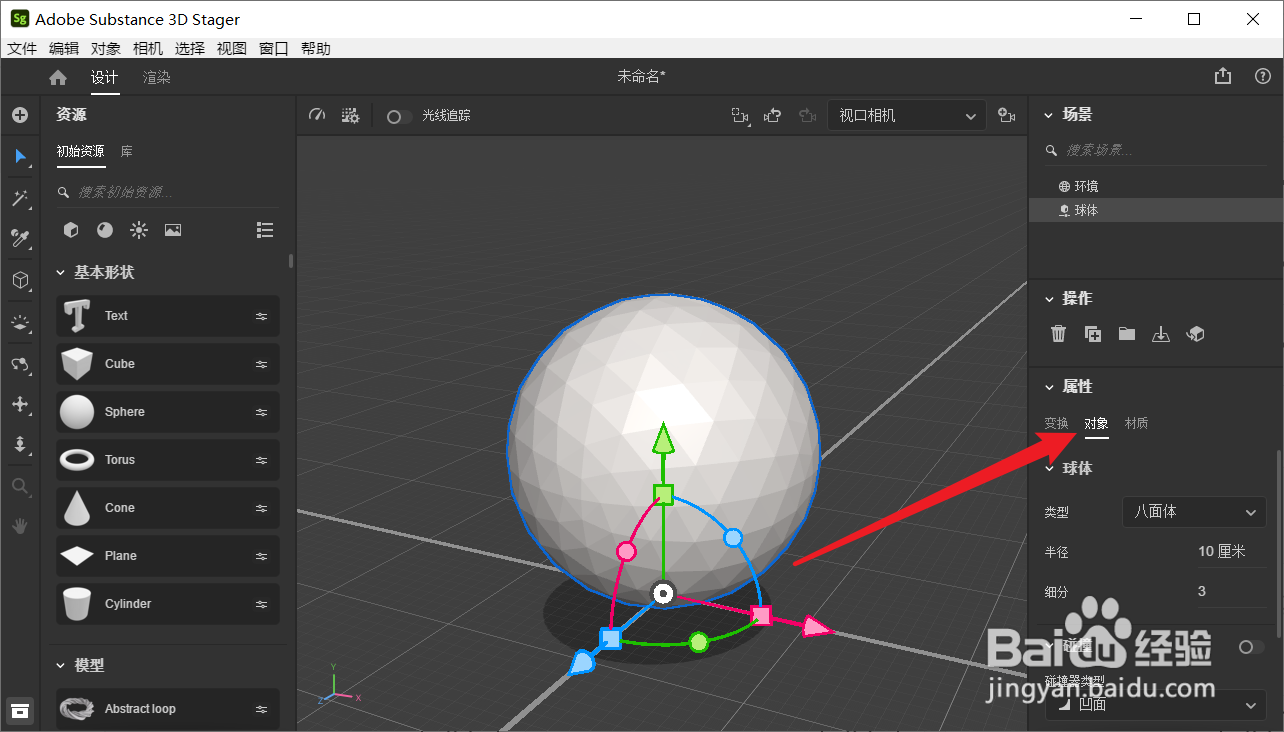The width and height of the screenshot is (1284, 732).
Task: Collapse the 球体 properties section
Action: click(x=1049, y=469)
